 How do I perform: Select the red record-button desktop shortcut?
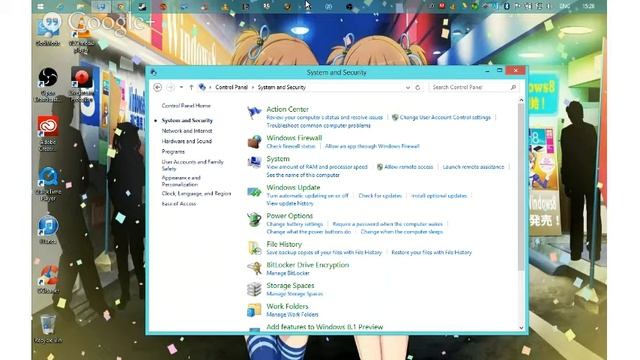click(x=81, y=84)
